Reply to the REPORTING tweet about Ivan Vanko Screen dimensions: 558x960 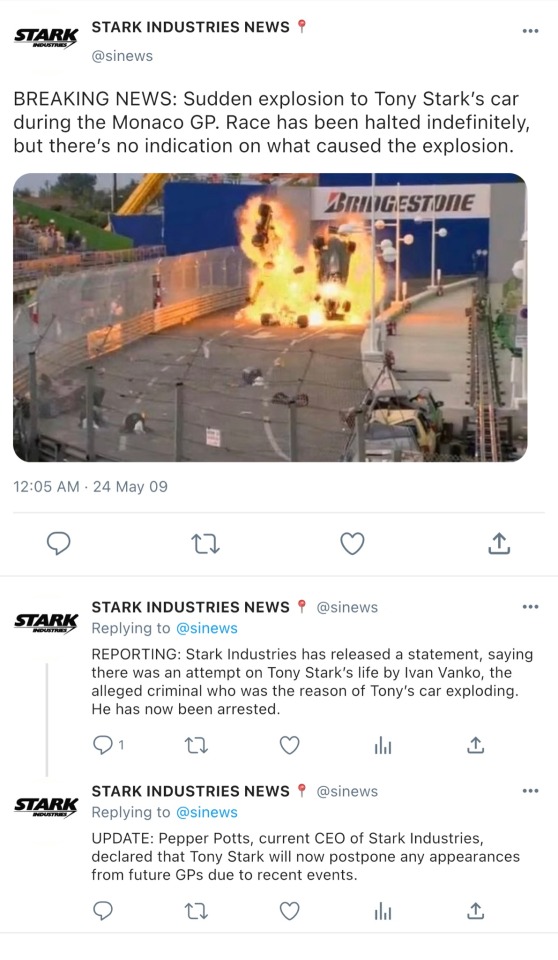click(x=102, y=745)
